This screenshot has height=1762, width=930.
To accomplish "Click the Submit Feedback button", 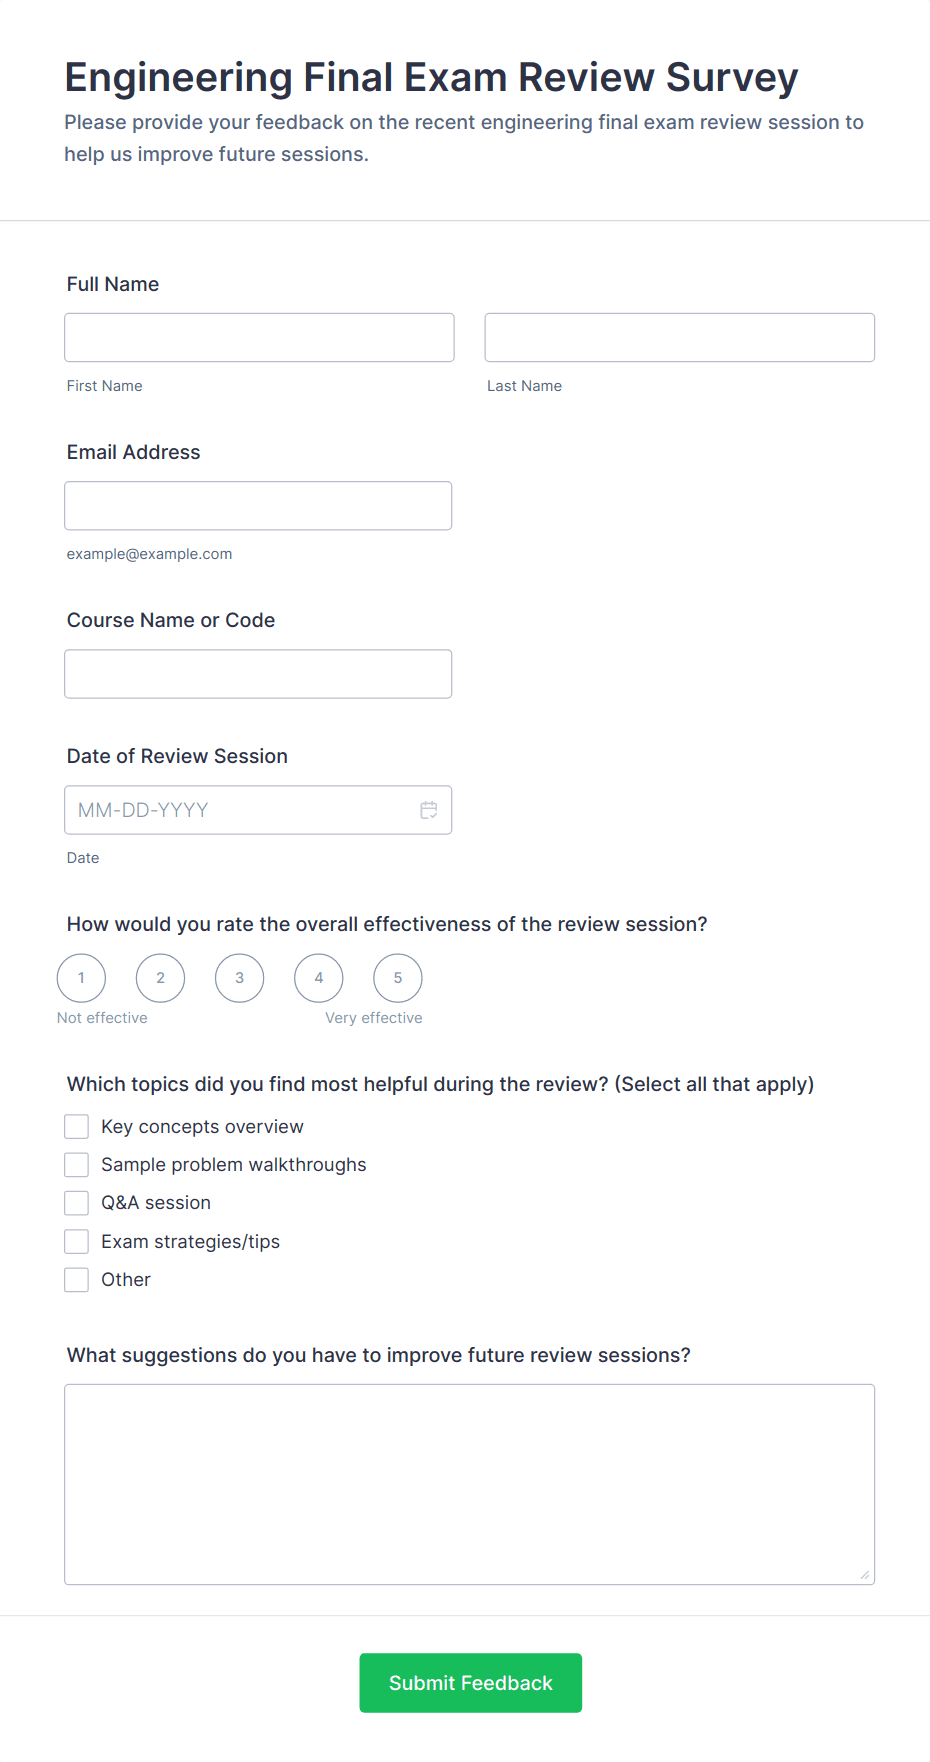I will coord(470,1683).
